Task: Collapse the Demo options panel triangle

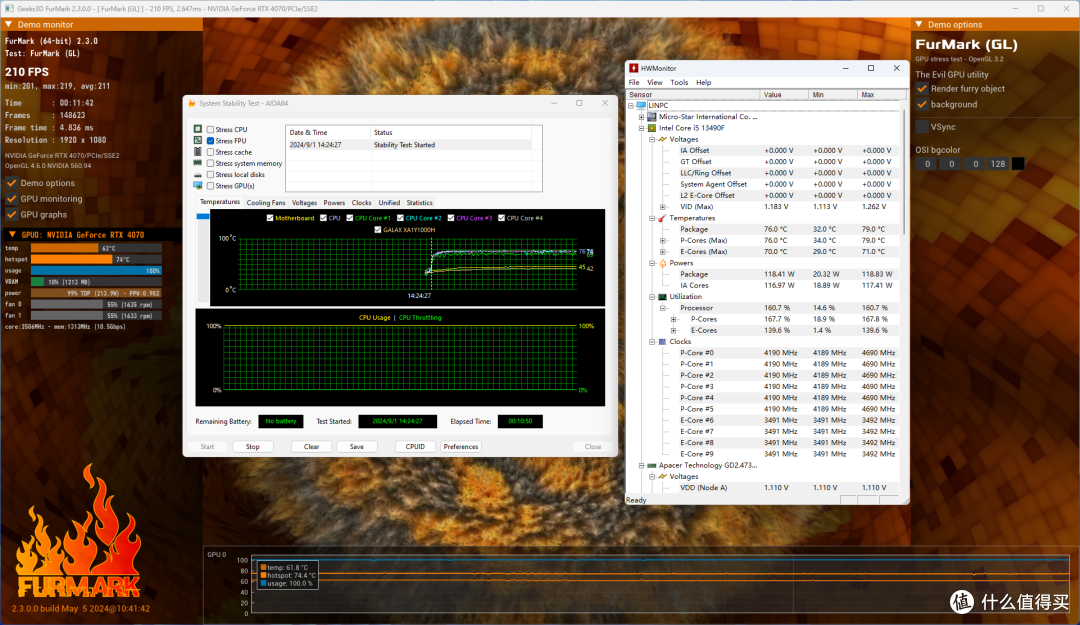Action: (x=919, y=24)
